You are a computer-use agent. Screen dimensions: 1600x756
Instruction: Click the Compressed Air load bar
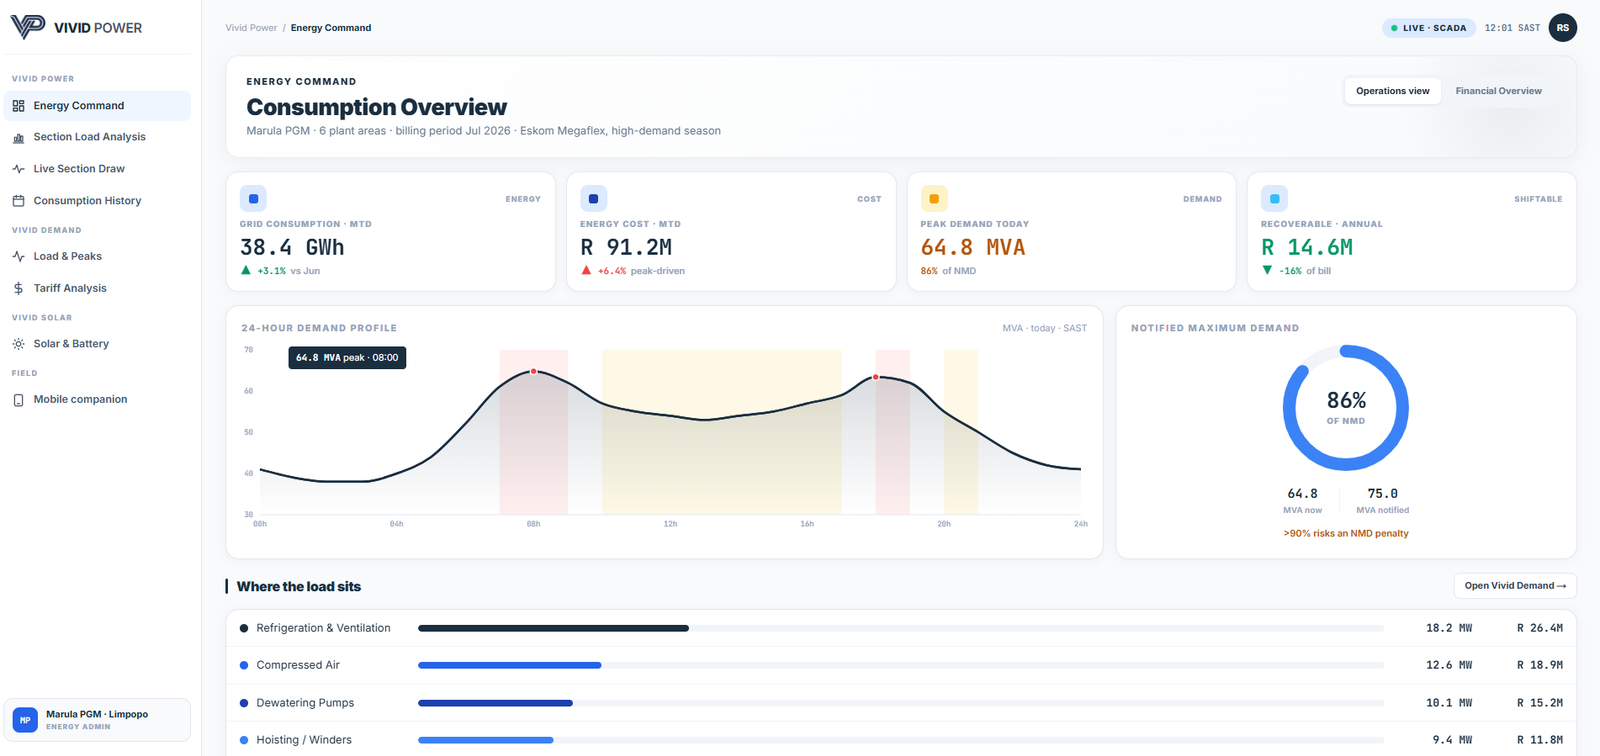900,665
